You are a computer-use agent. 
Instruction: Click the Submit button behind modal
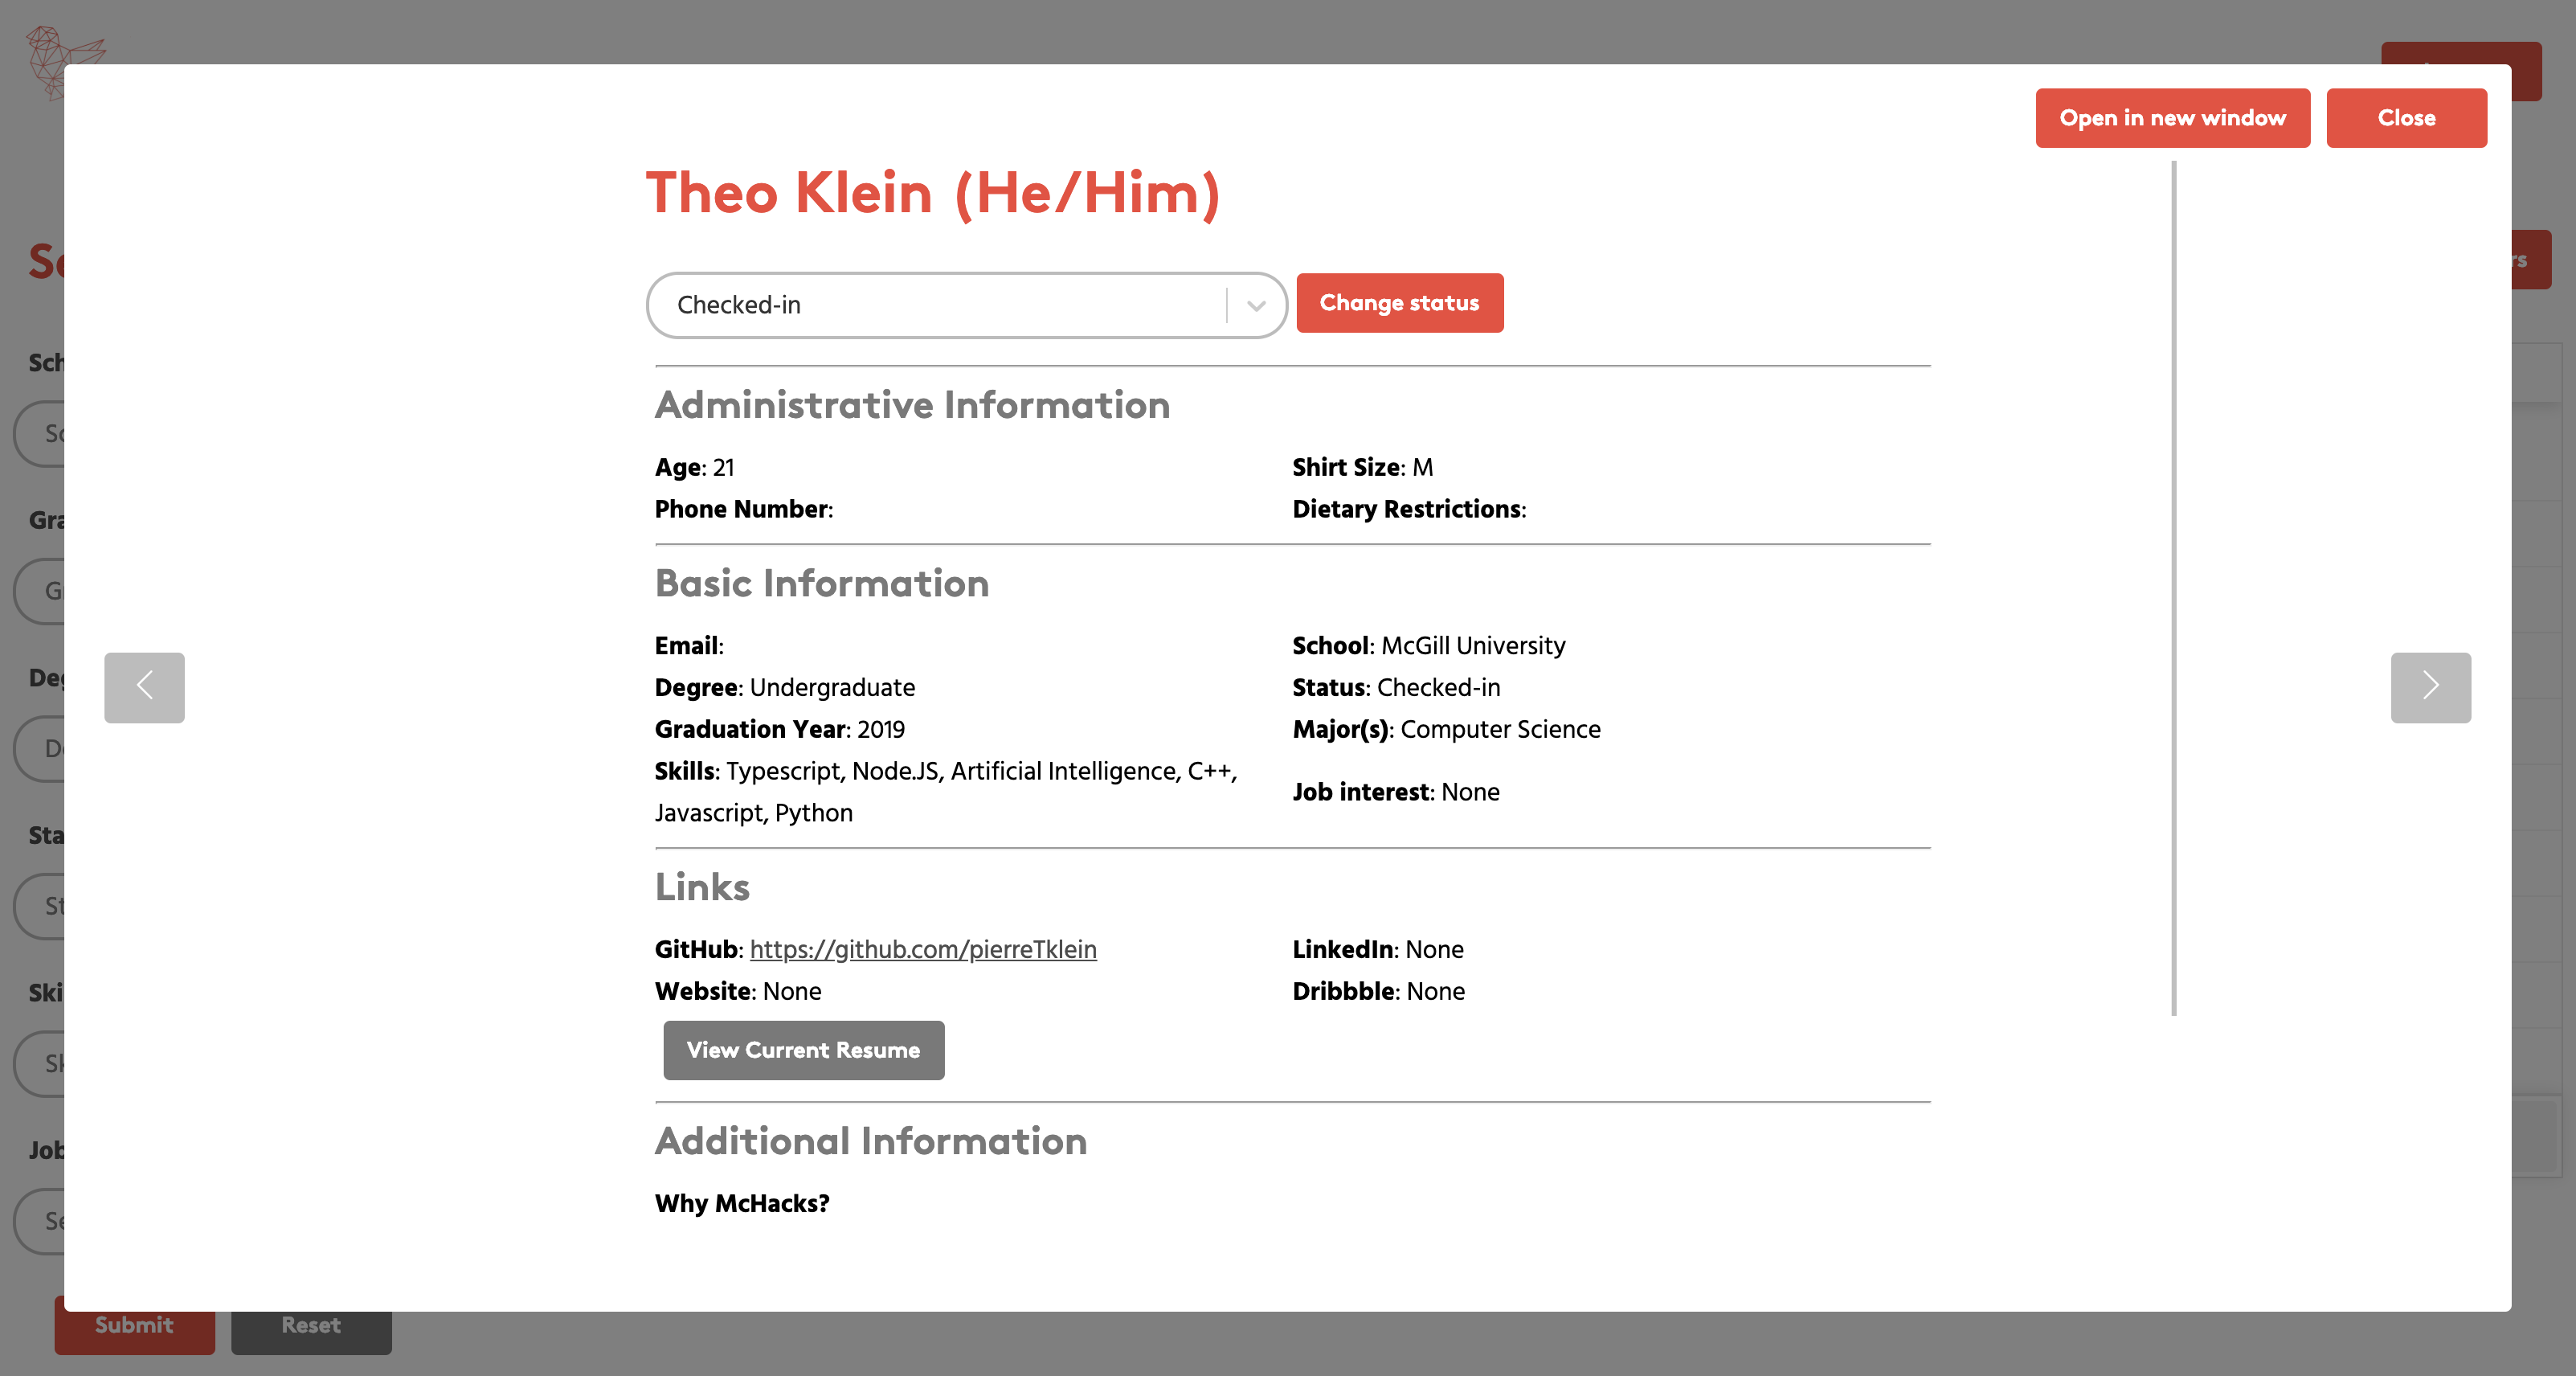click(x=134, y=1331)
